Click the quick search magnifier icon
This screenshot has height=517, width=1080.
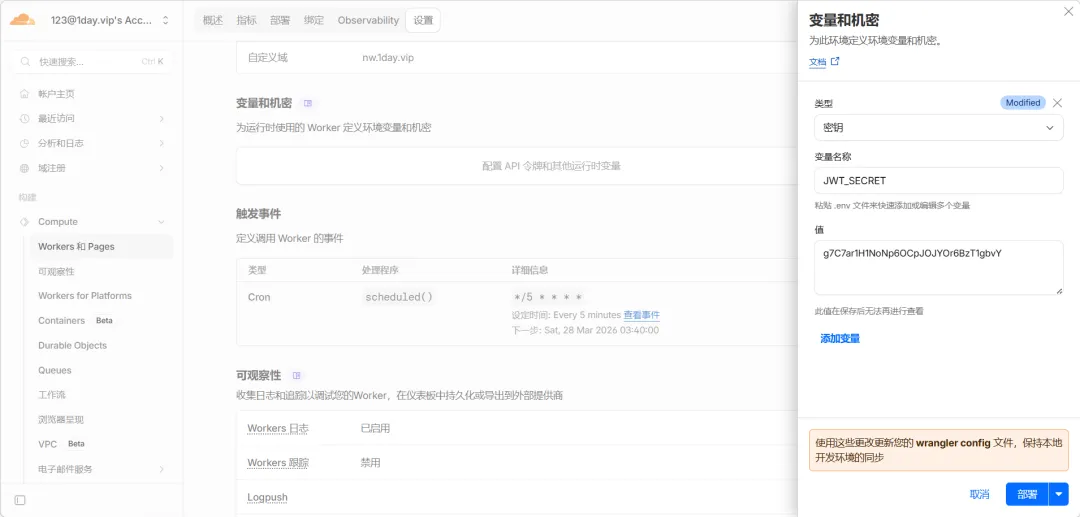25,62
